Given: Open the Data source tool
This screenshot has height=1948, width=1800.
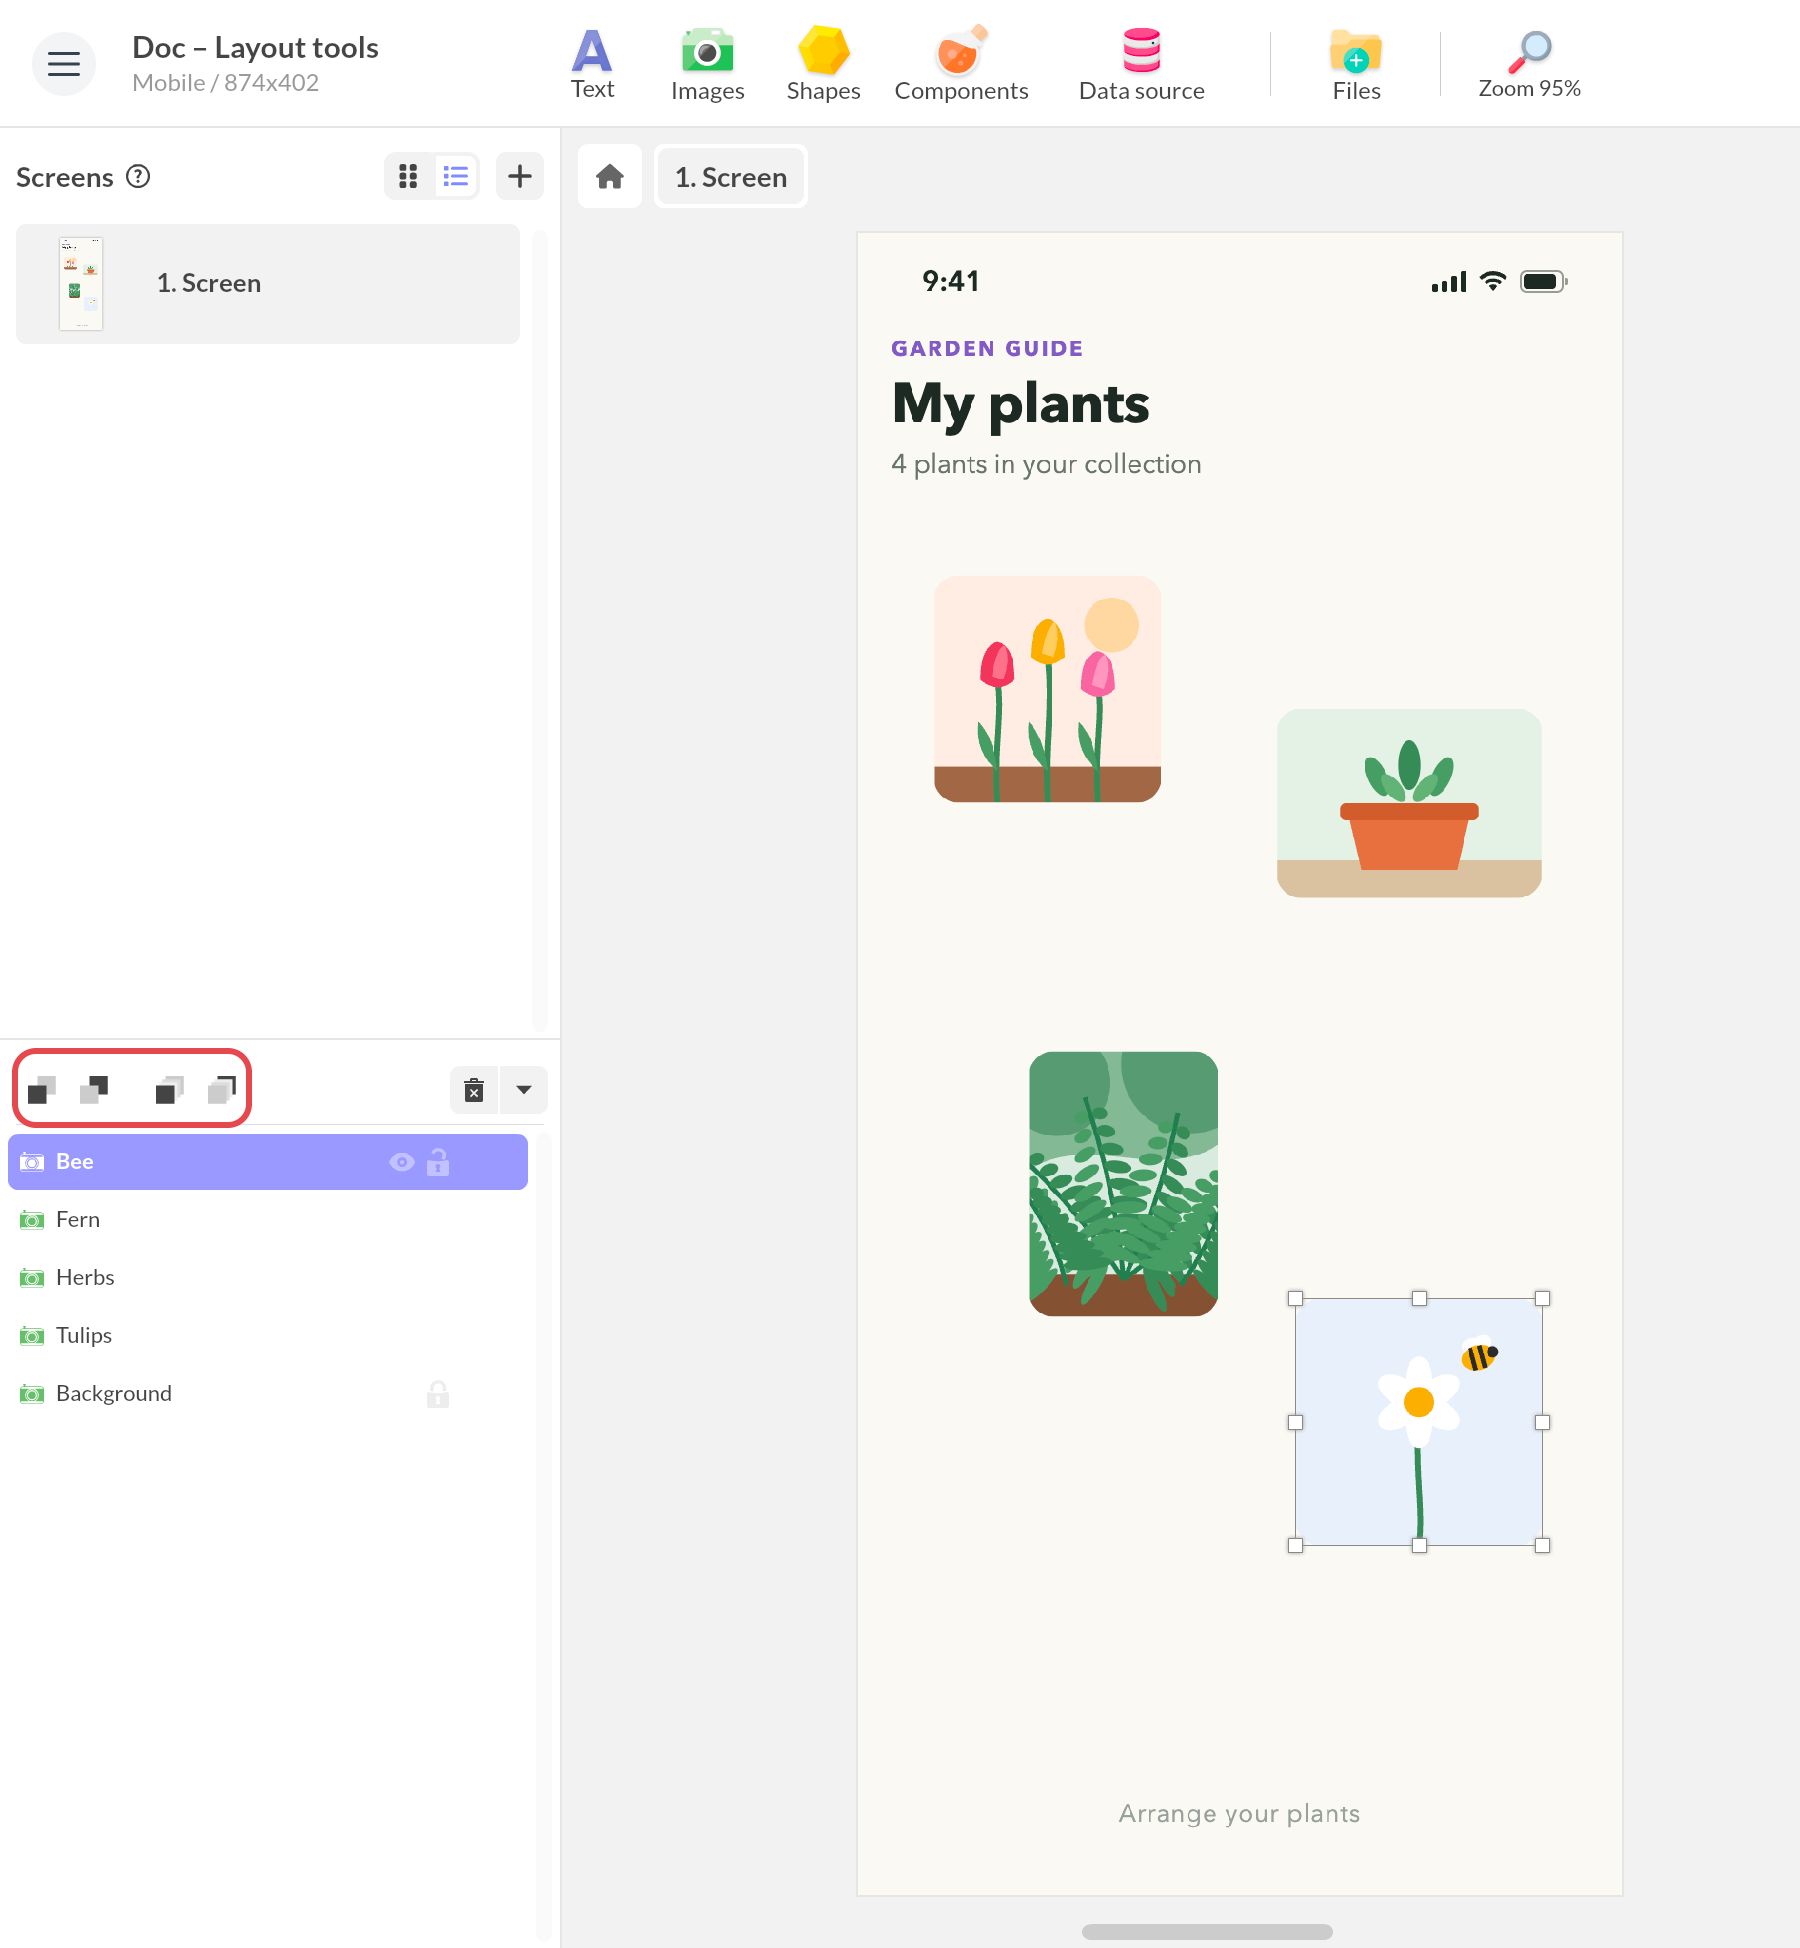Looking at the screenshot, I should [x=1141, y=65].
